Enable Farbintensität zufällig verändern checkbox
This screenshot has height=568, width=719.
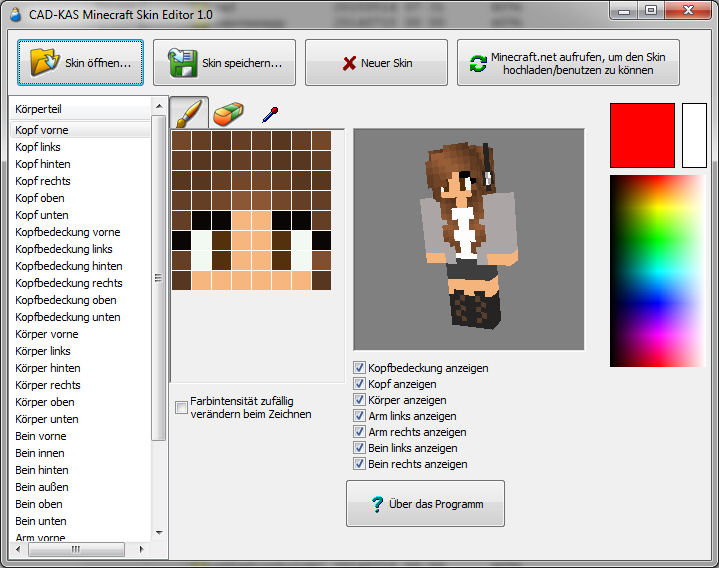tap(181, 407)
